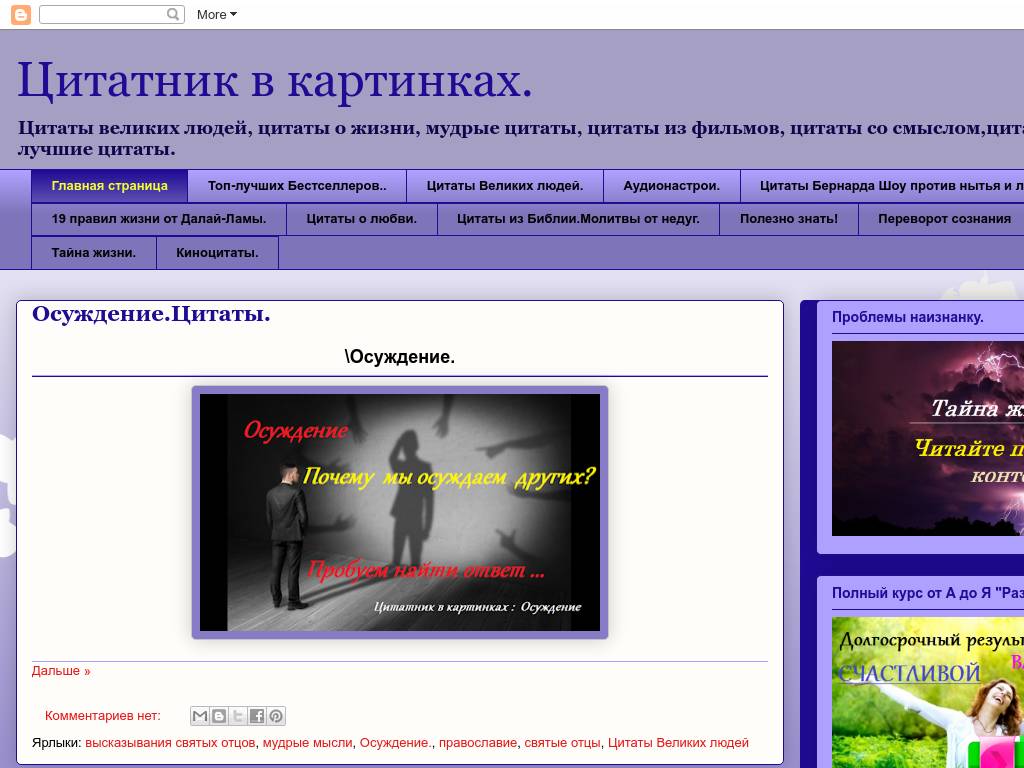Image resolution: width=1024 pixels, height=768 pixels.
Task: Switch to the Главная страница tab
Action: coord(109,185)
